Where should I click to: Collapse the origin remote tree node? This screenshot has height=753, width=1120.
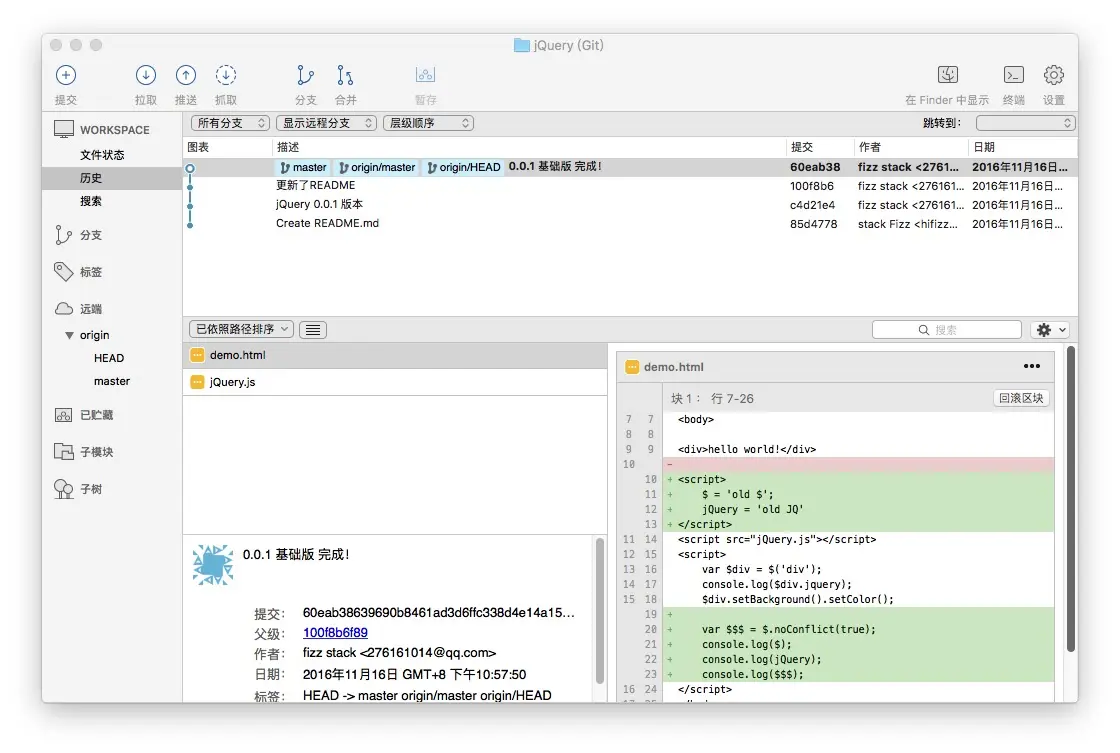(x=69, y=335)
